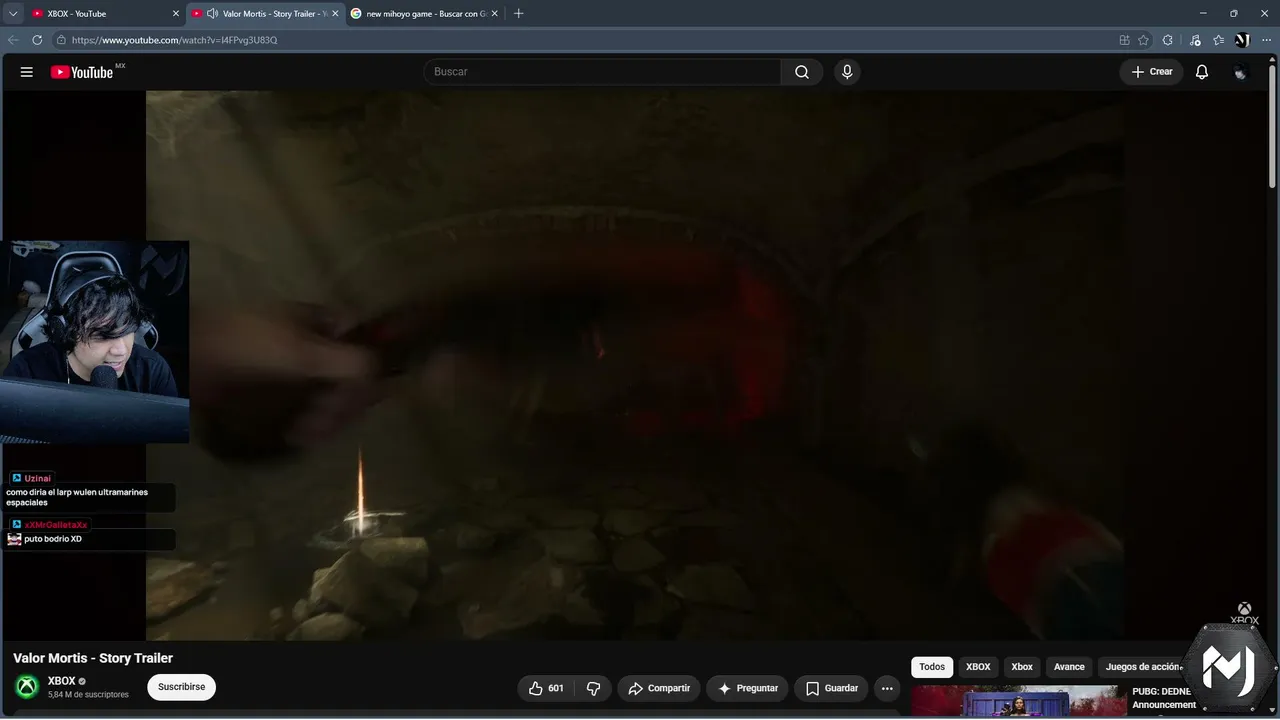
Task: Open more actions for the video
Action: coord(887,688)
